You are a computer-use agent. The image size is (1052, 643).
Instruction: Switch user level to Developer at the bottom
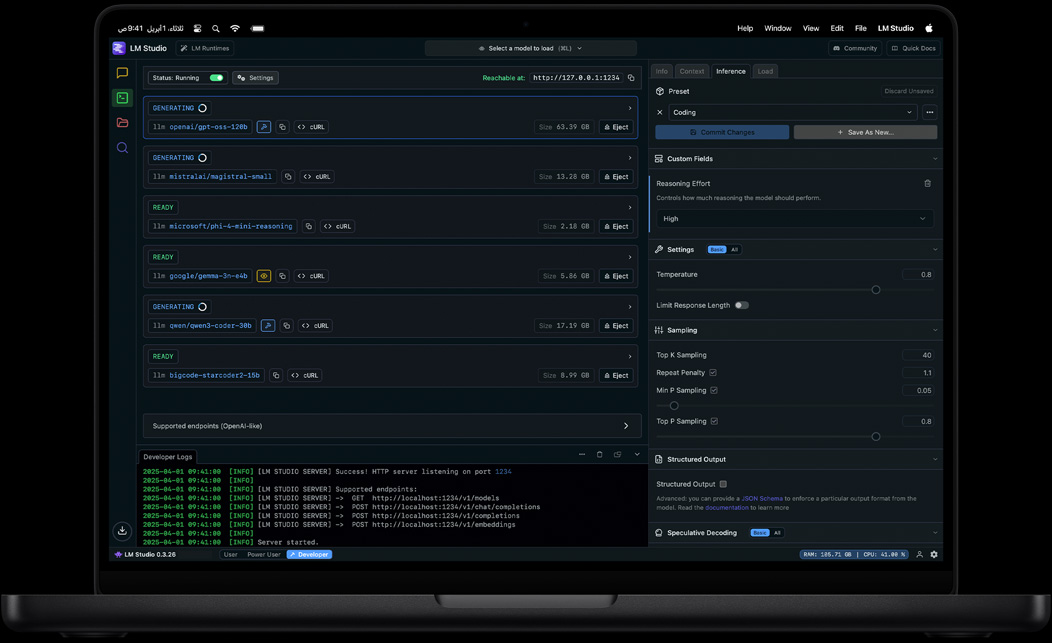[x=309, y=554]
